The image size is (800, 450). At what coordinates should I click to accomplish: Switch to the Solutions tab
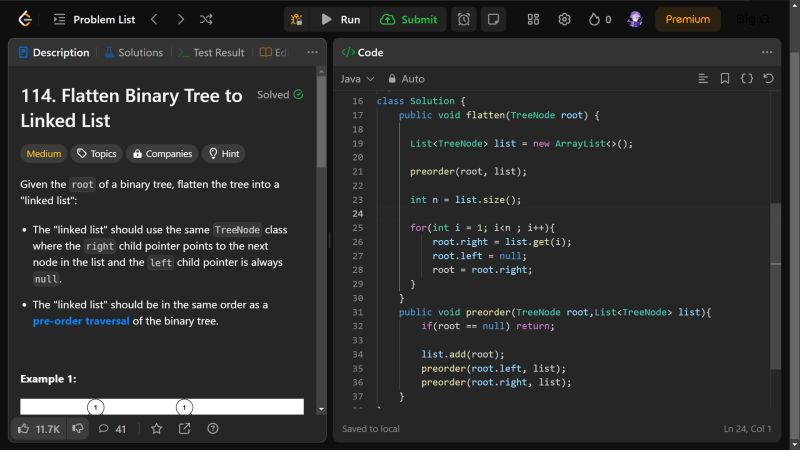133,52
